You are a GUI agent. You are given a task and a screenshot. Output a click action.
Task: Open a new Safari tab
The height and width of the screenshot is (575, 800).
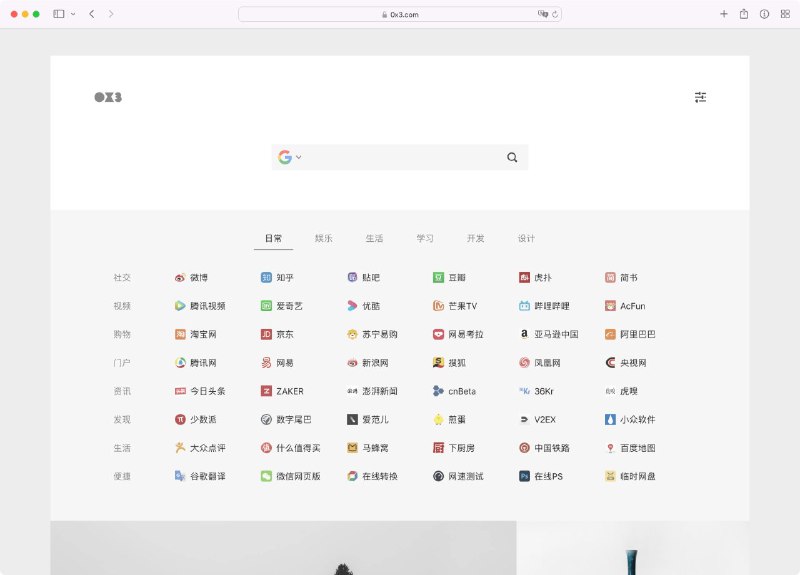pos(723,14)
